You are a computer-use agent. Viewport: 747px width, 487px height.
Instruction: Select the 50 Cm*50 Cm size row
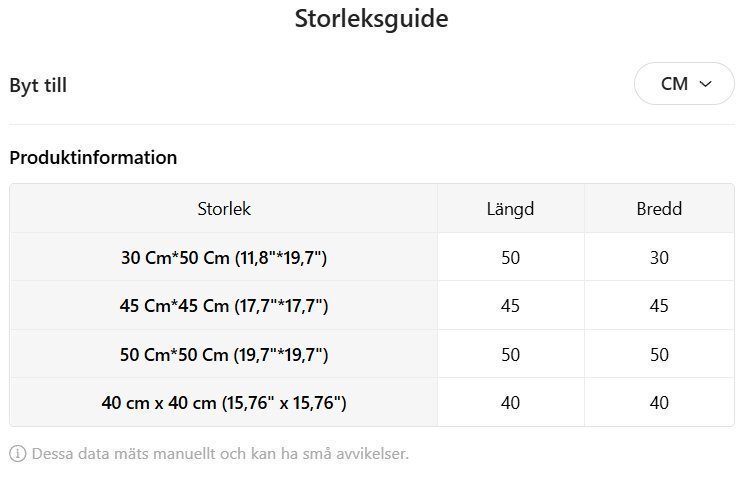(224, 355)
